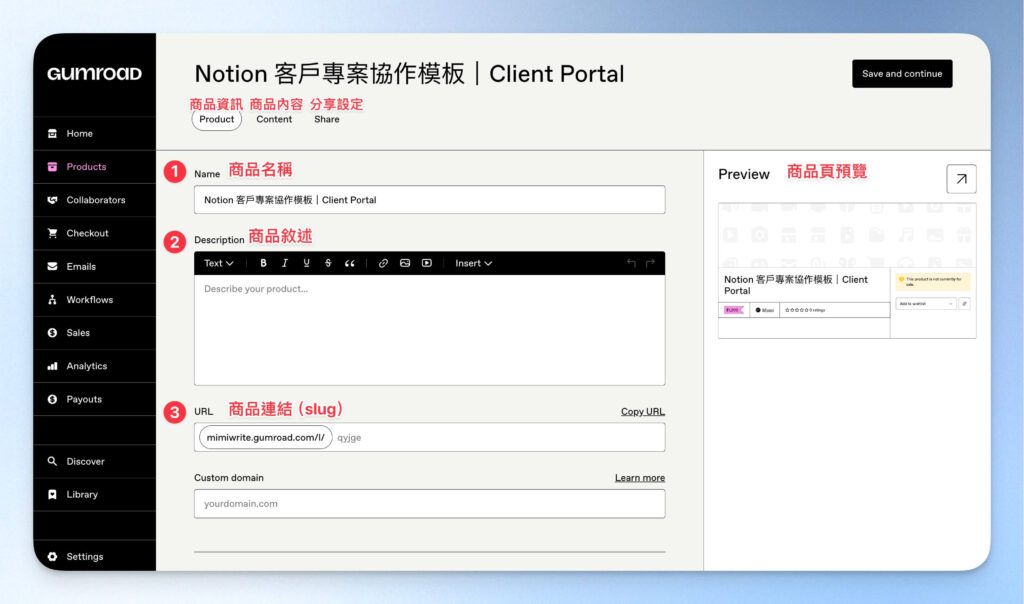Go to the Collaborators page

[x=95, y=200]
